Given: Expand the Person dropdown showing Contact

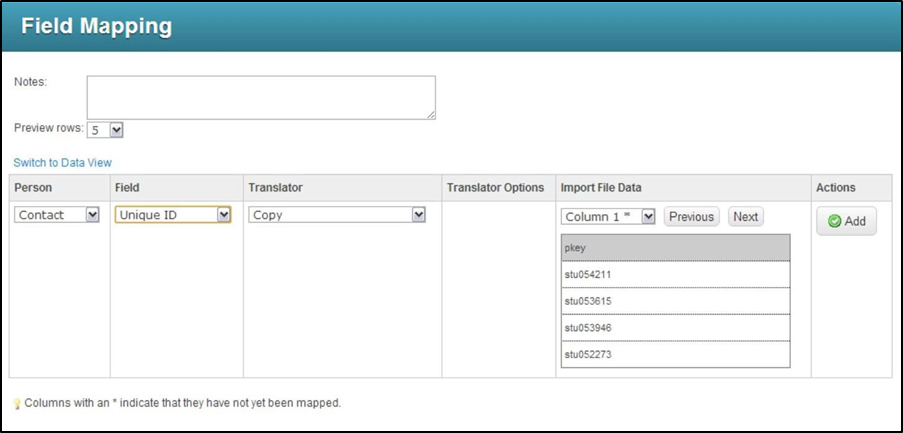Looking at the screenshot, I should 58,215.
